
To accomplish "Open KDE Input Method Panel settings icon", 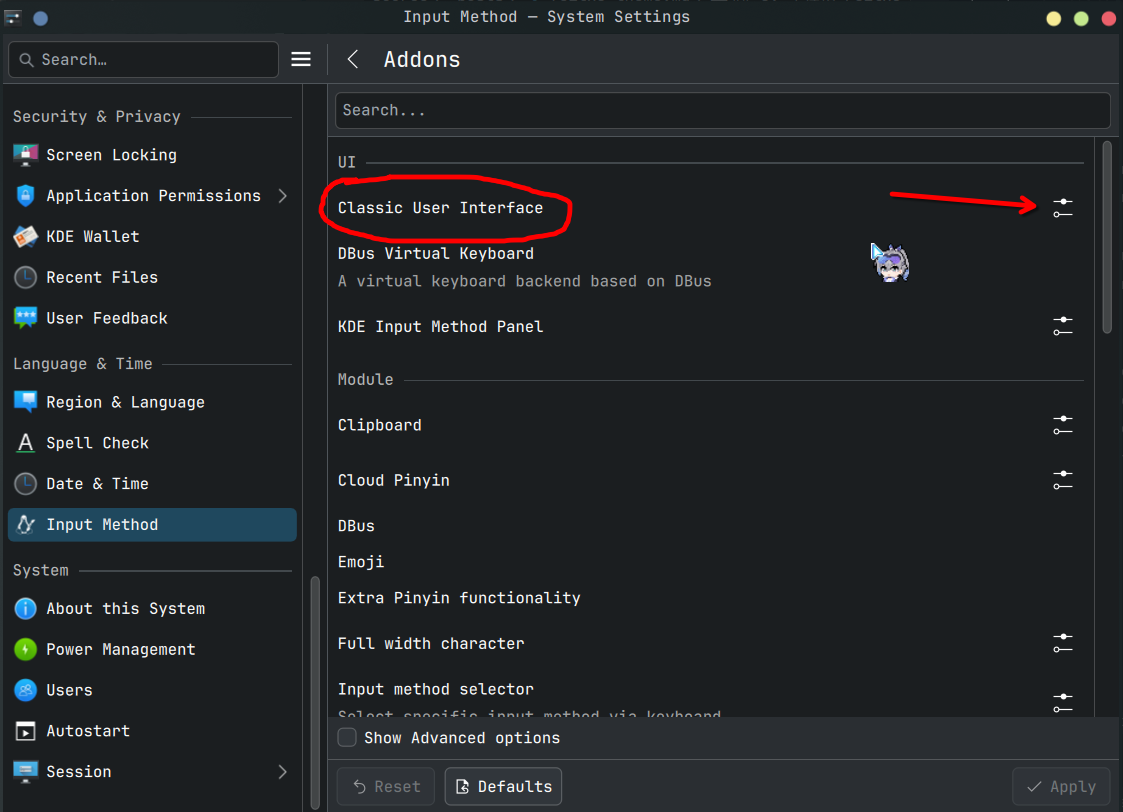I will (1062, 326).
